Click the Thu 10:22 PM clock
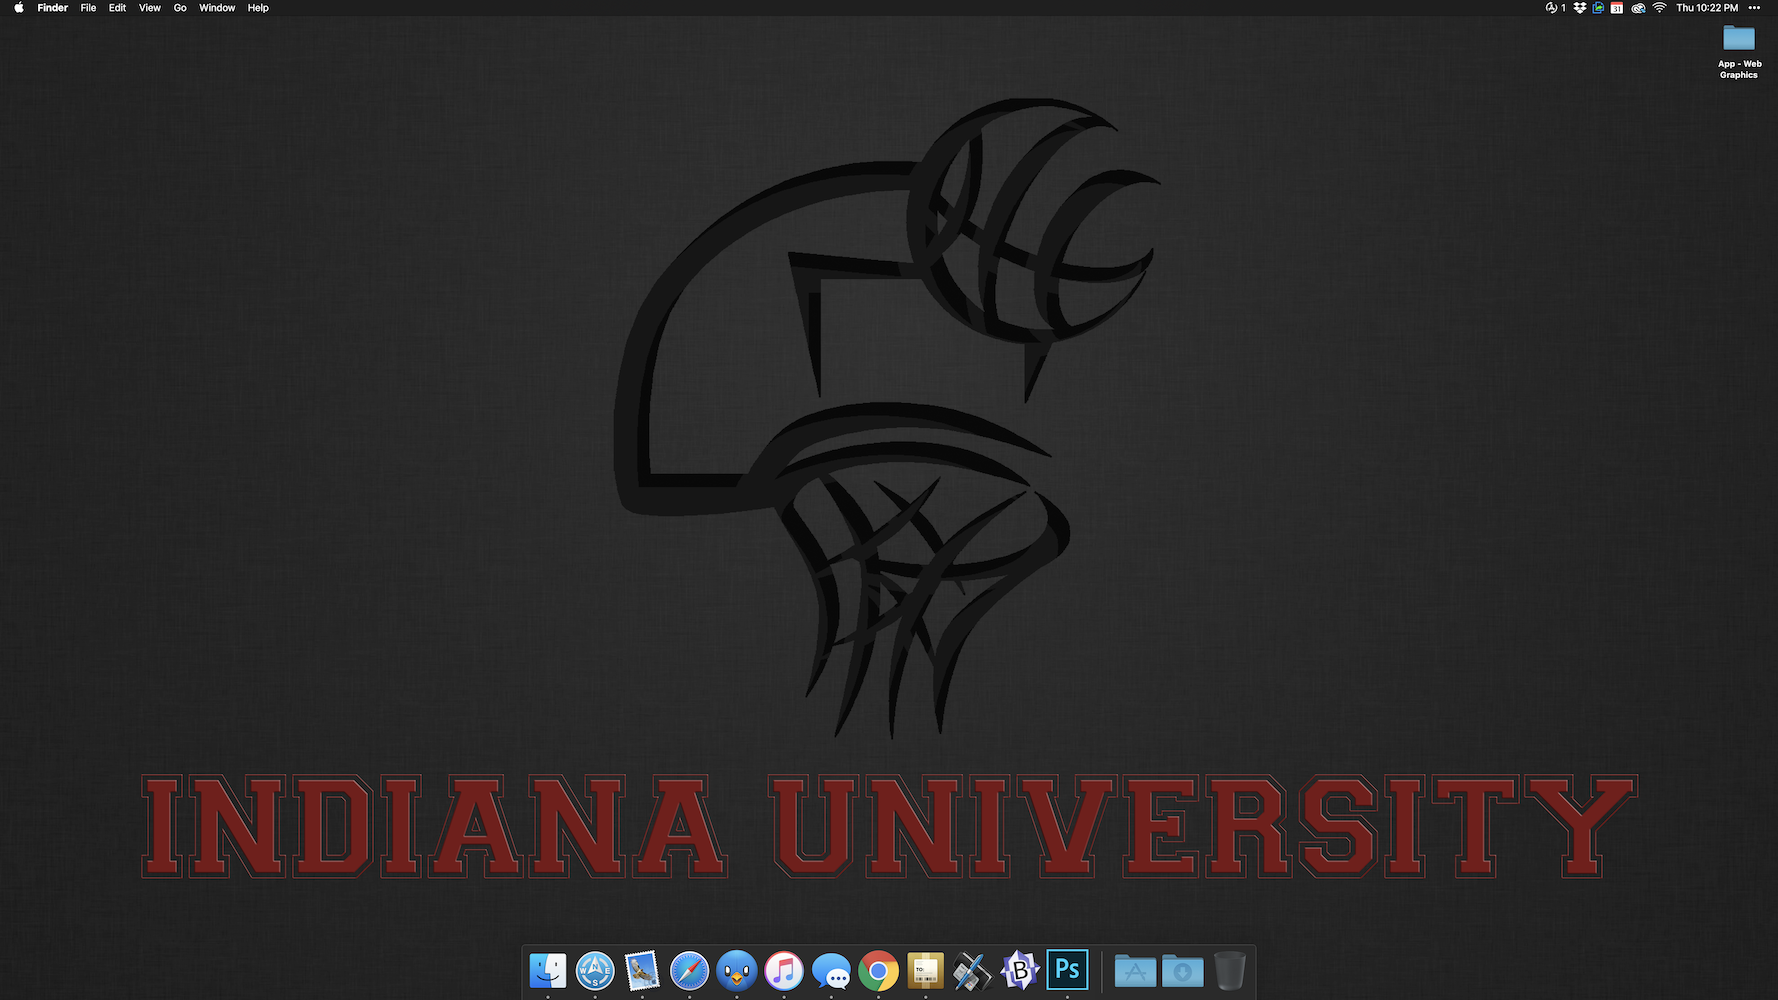Image resolution: width=1778 pixels, height=1000 pixels. (x=1707, y=8)
